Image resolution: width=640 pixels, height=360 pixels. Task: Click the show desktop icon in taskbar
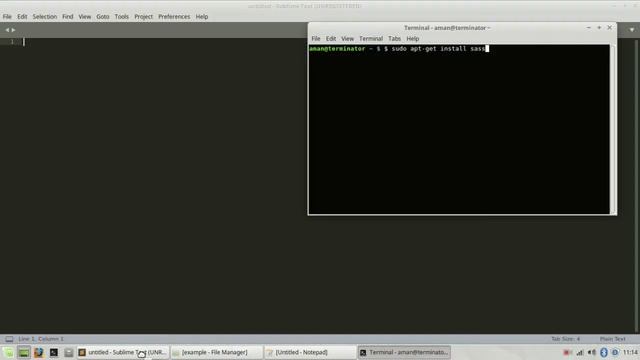pos(24,352)
